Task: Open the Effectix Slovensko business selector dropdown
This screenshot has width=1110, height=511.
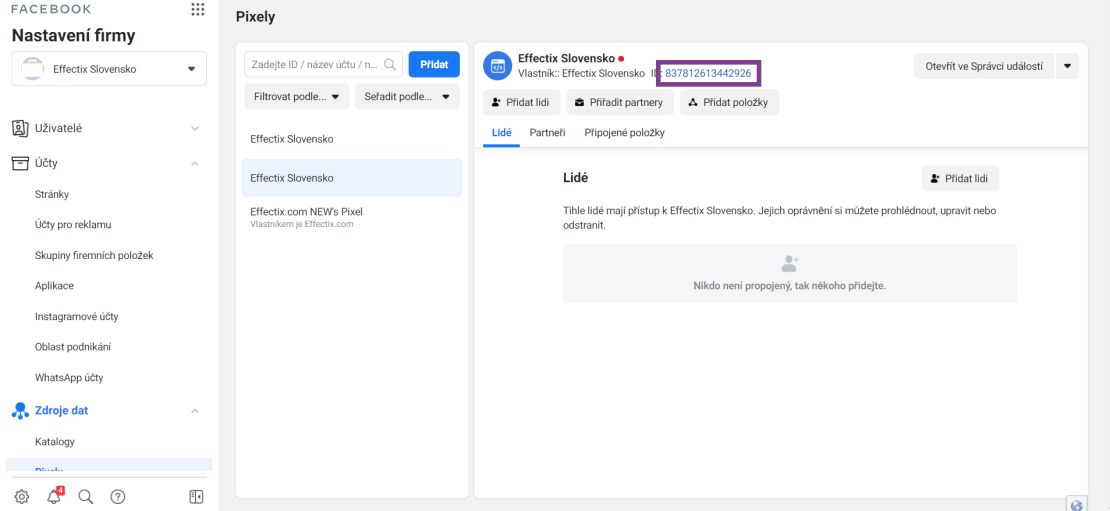Action: [109, 69]
